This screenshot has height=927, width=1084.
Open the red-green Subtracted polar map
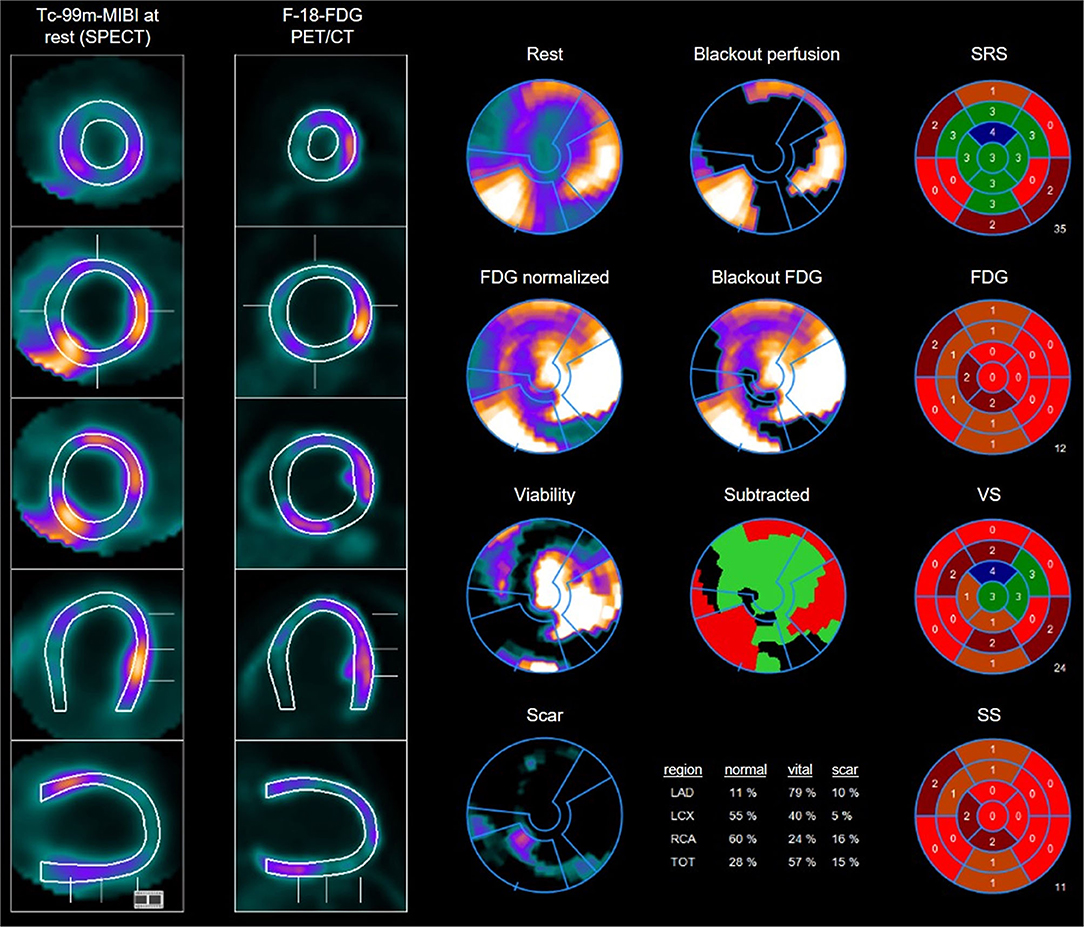point(767,596)
